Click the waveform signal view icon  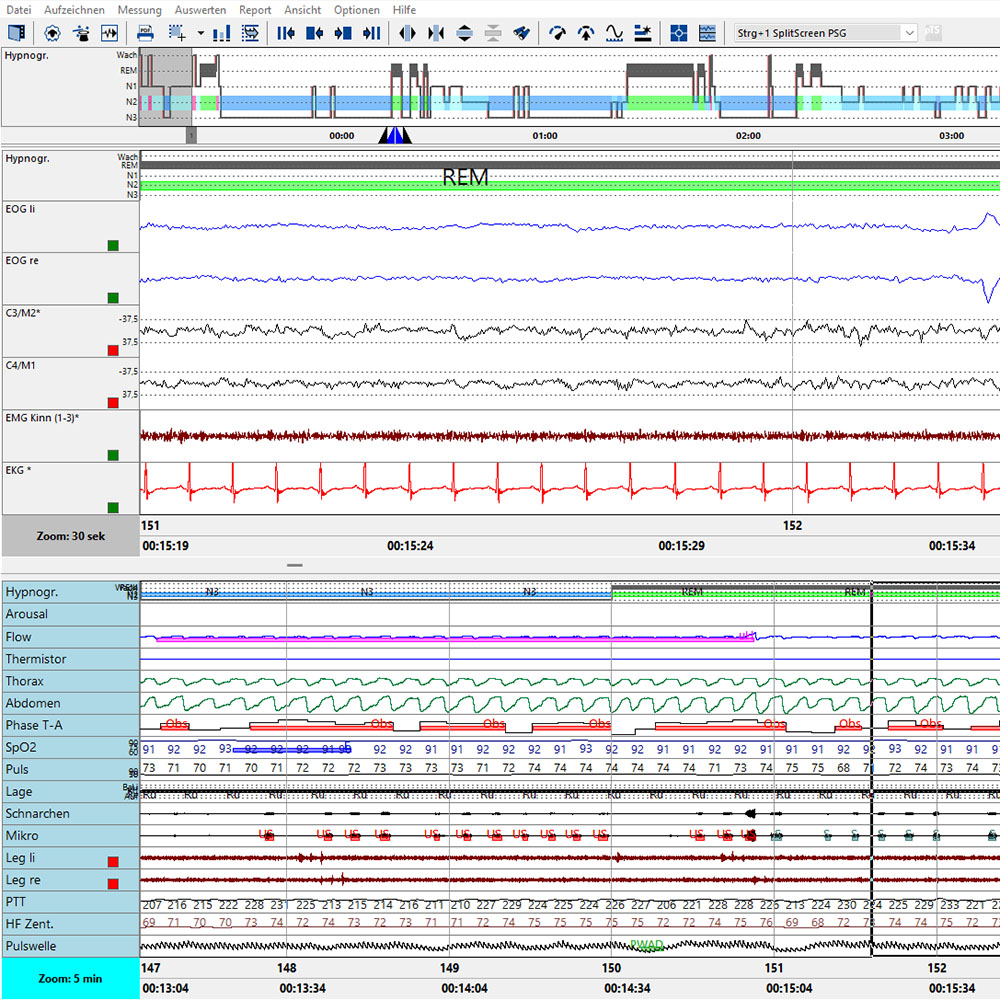[110, 33]
